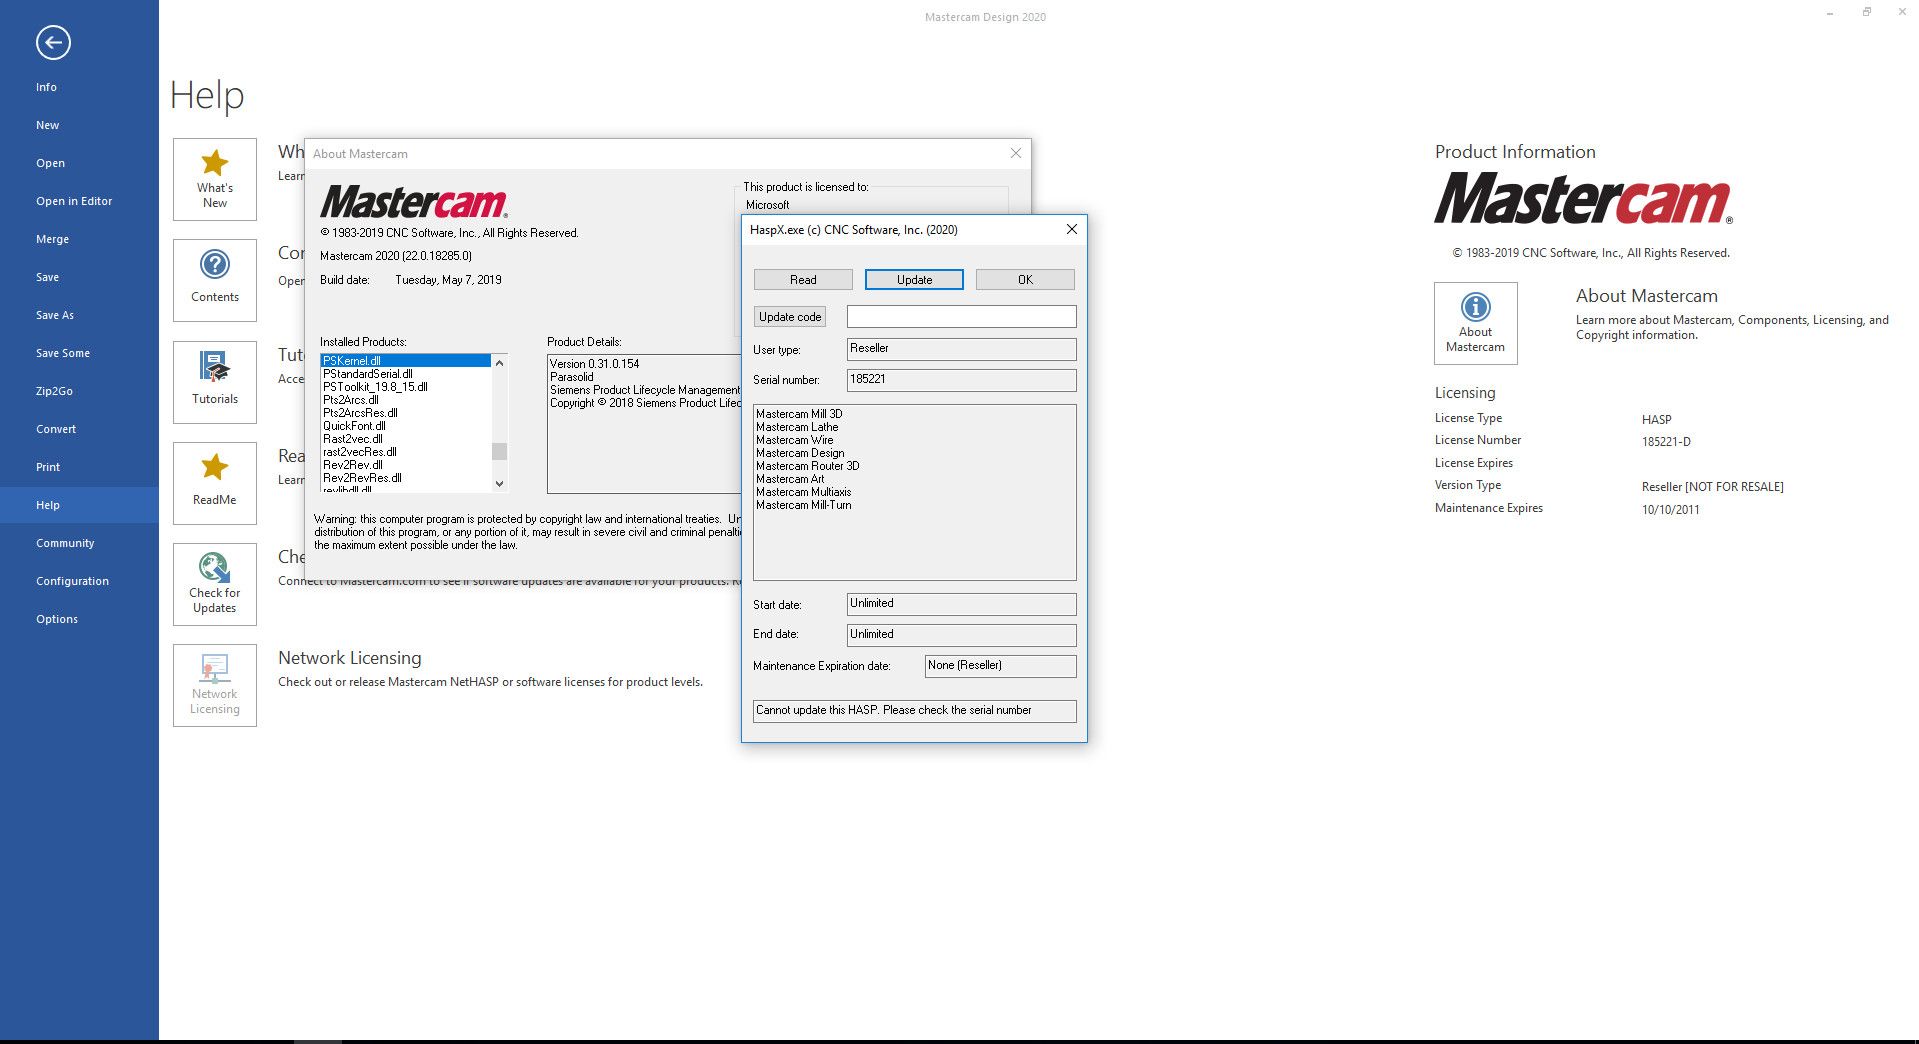
Task: Click OK in the HaspX dialog
Action: 1025,280
